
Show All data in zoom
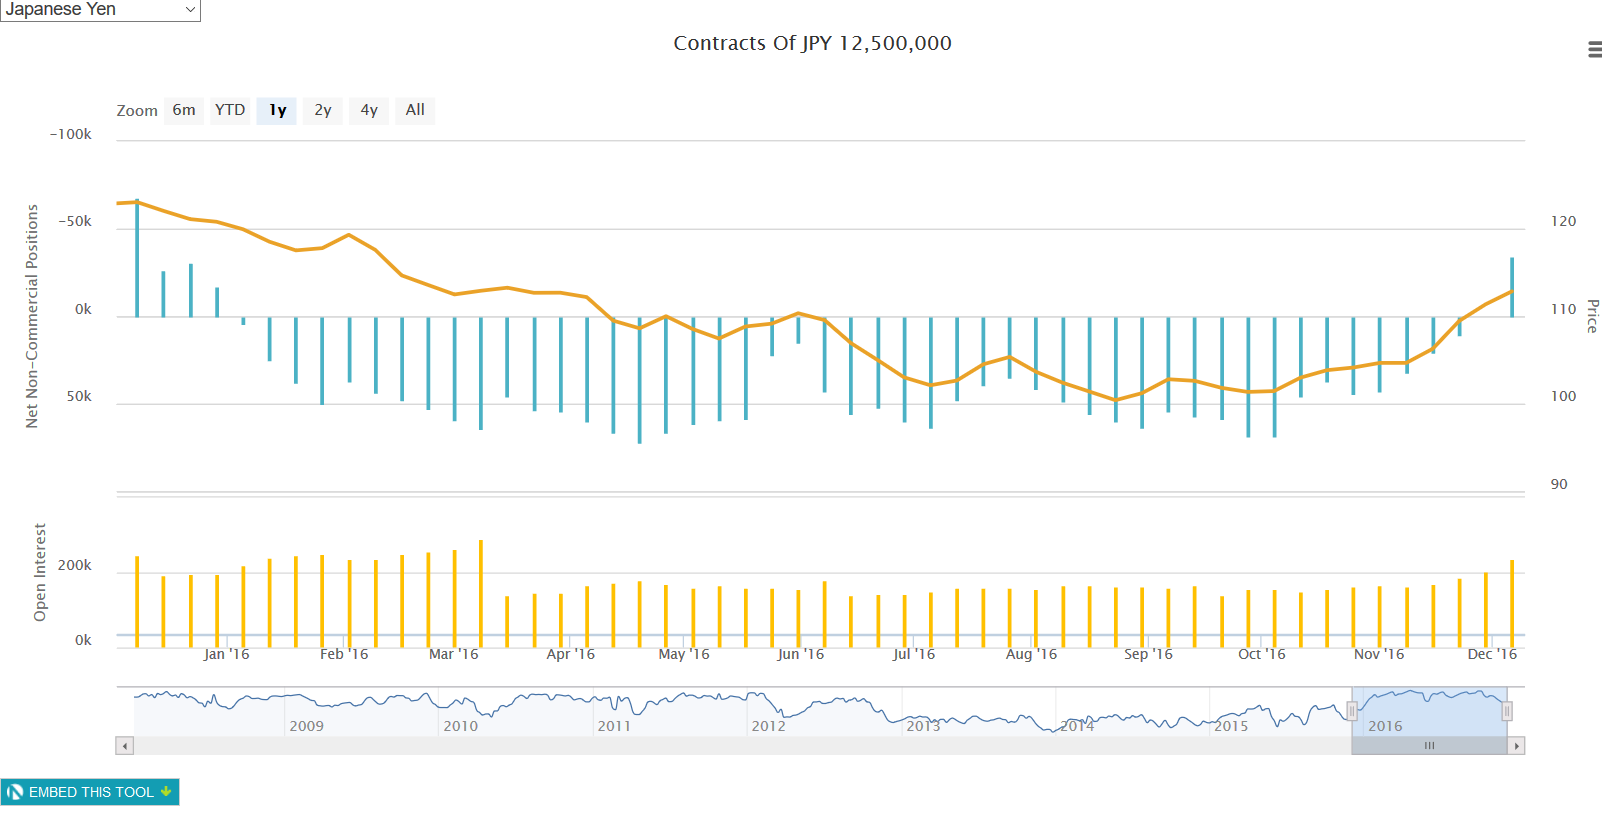point(415,110)
